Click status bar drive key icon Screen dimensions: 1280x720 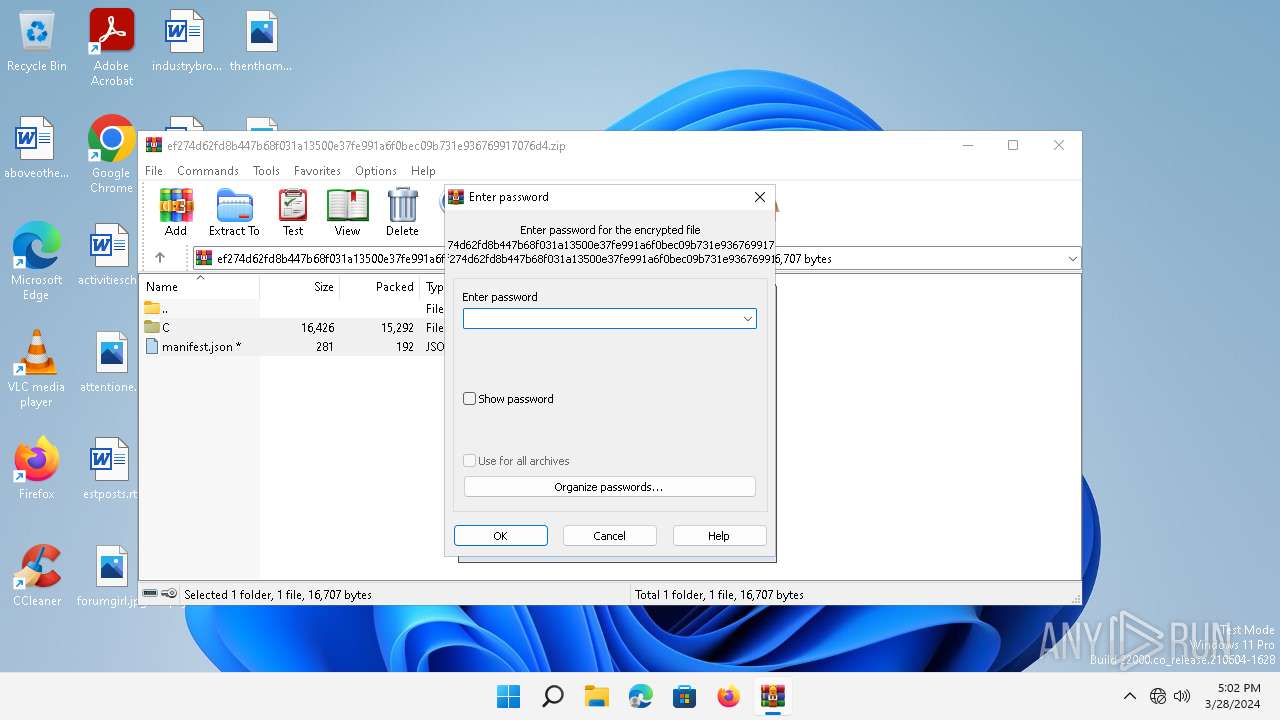(x=169, y=594)
